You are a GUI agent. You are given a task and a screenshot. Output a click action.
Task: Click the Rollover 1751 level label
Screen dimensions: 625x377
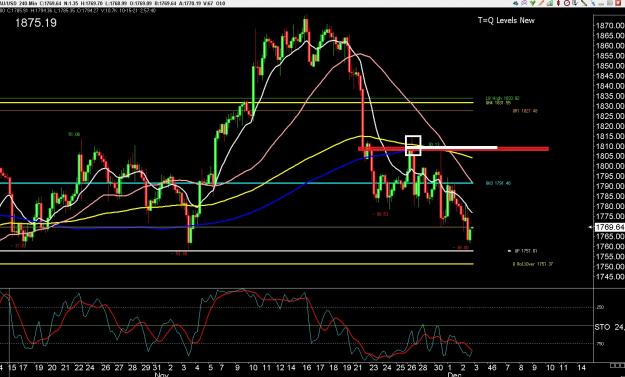pyautogui.click(x=533, y=264)
